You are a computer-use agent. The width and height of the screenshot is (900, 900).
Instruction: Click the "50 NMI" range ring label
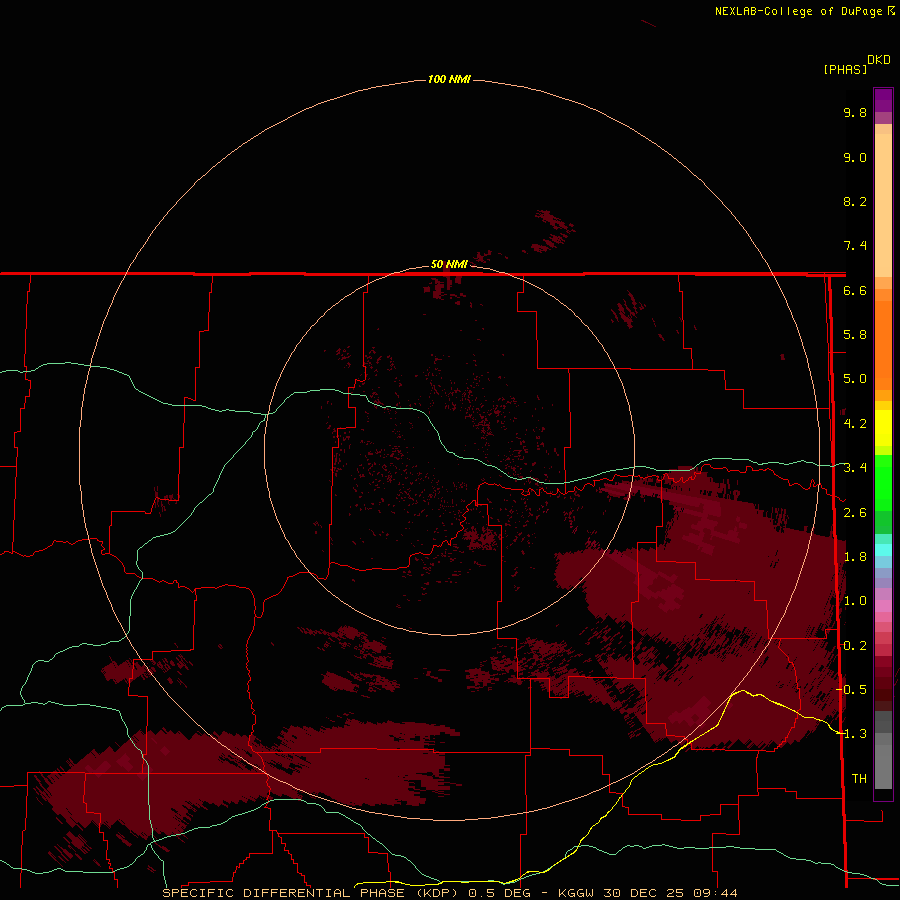(449, 264)
